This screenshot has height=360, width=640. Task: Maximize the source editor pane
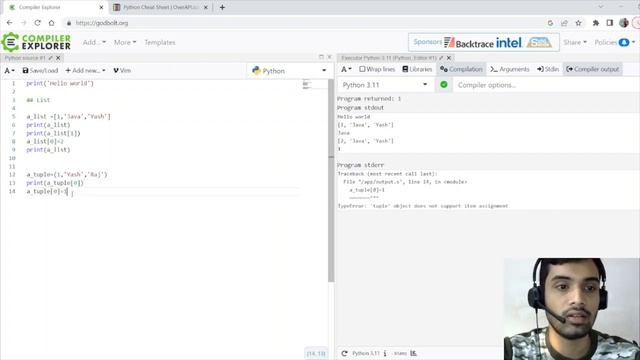321,57
